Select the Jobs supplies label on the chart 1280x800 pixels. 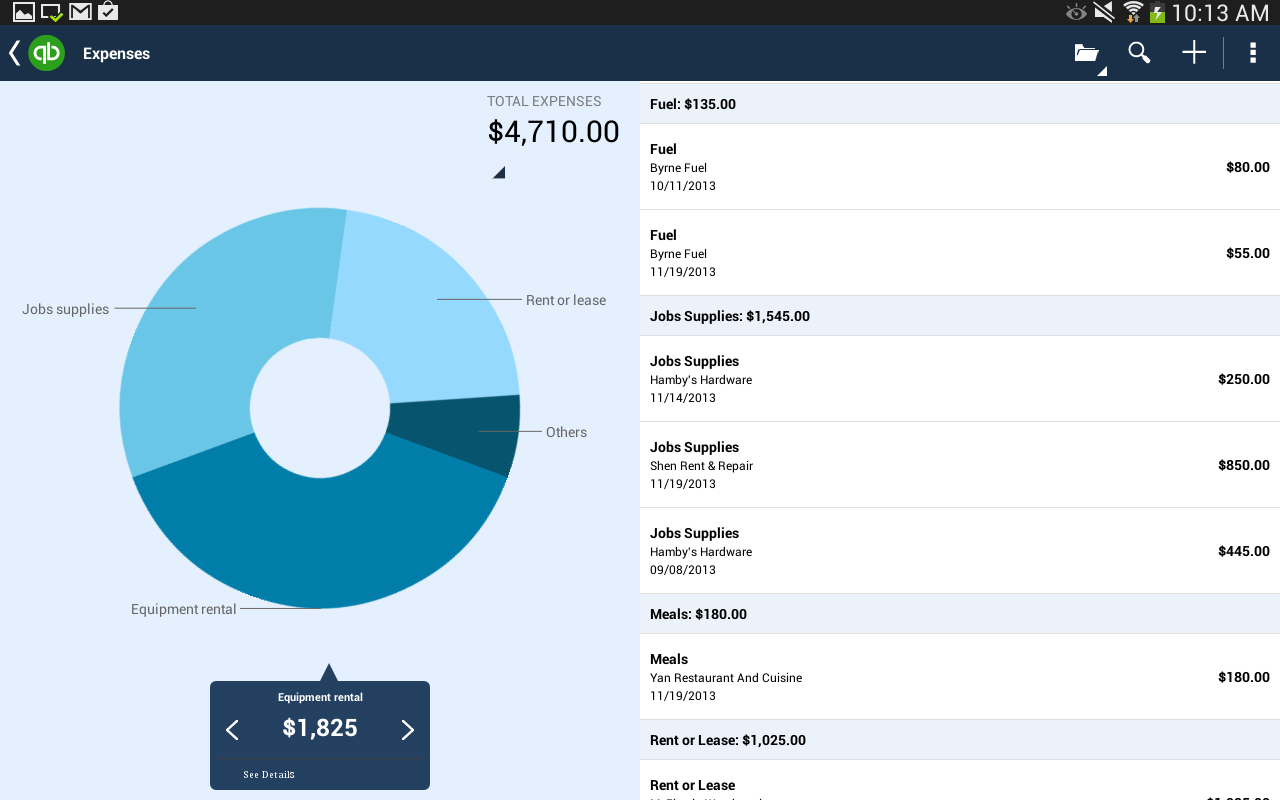[x=65, y=309]
